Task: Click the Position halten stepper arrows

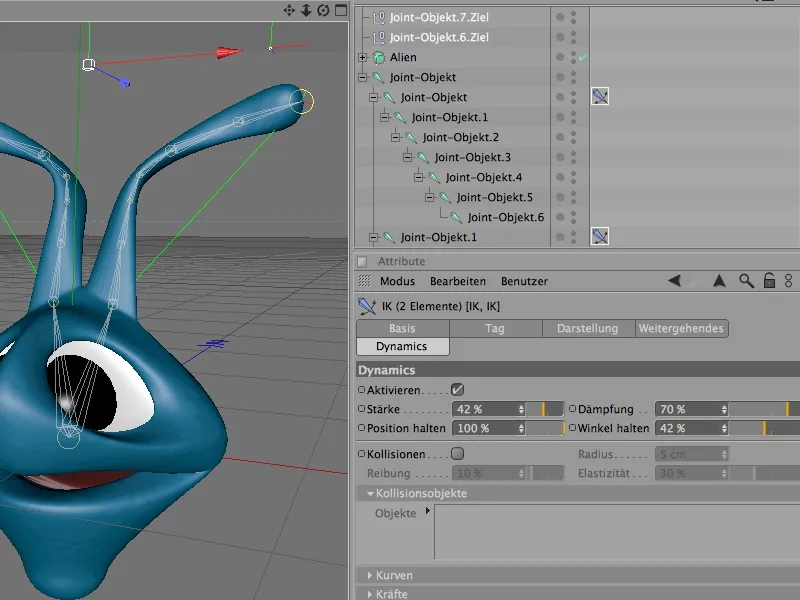Action: click(x=521, y=428)
